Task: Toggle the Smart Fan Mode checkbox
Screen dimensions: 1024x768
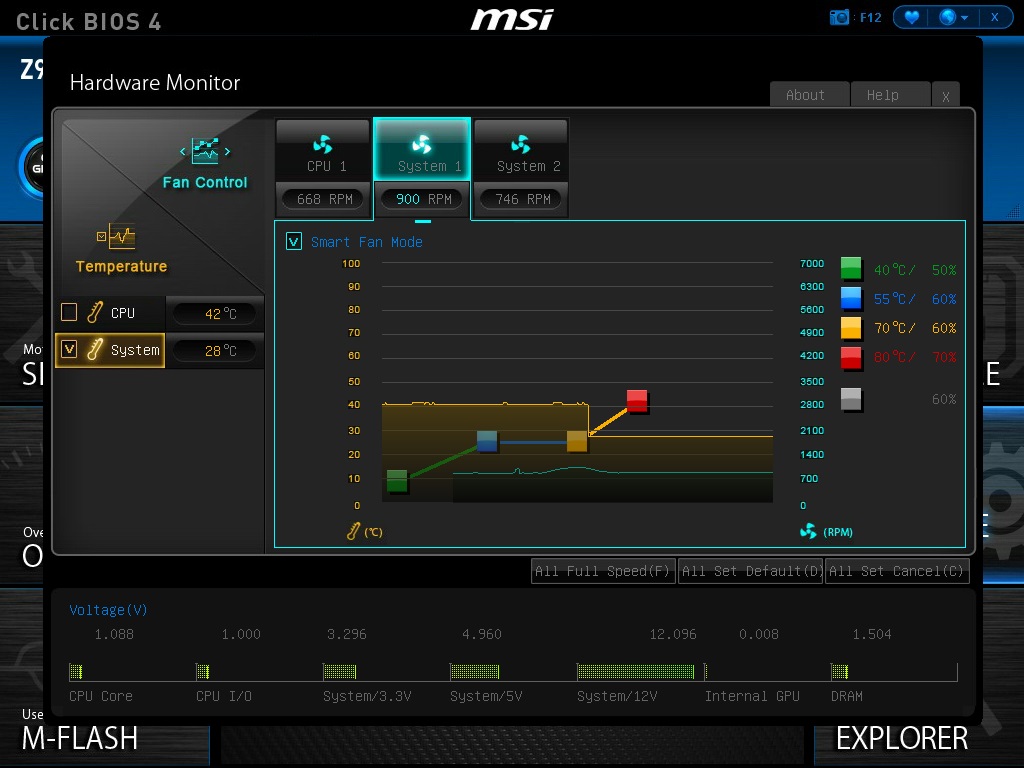Action: pos(294,242)
